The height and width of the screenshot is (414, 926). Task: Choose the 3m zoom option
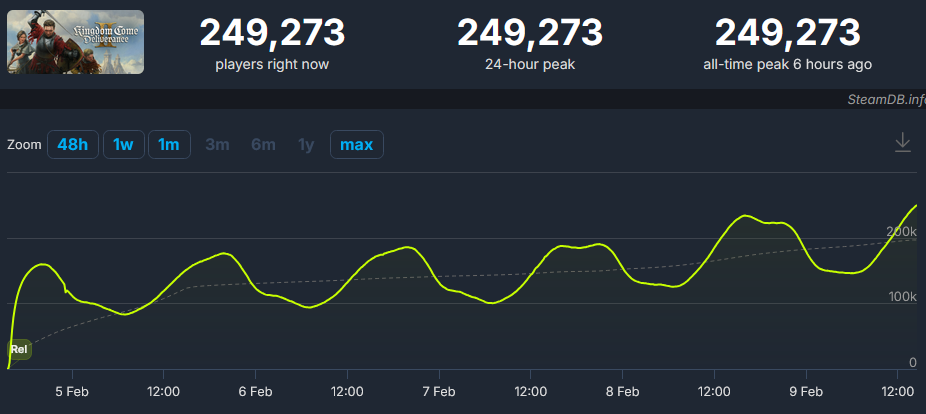pos(217,145)
